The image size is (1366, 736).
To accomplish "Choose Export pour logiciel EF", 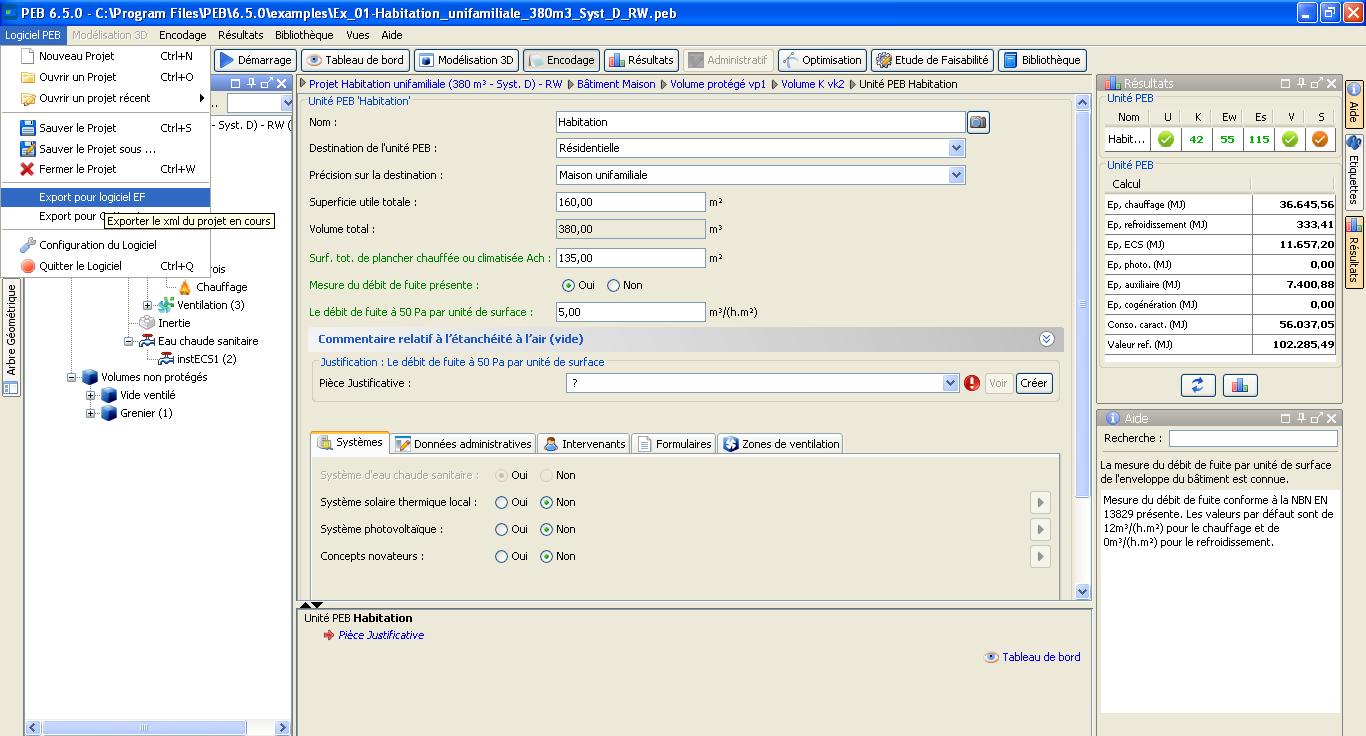I will click(x=105, y=197).
